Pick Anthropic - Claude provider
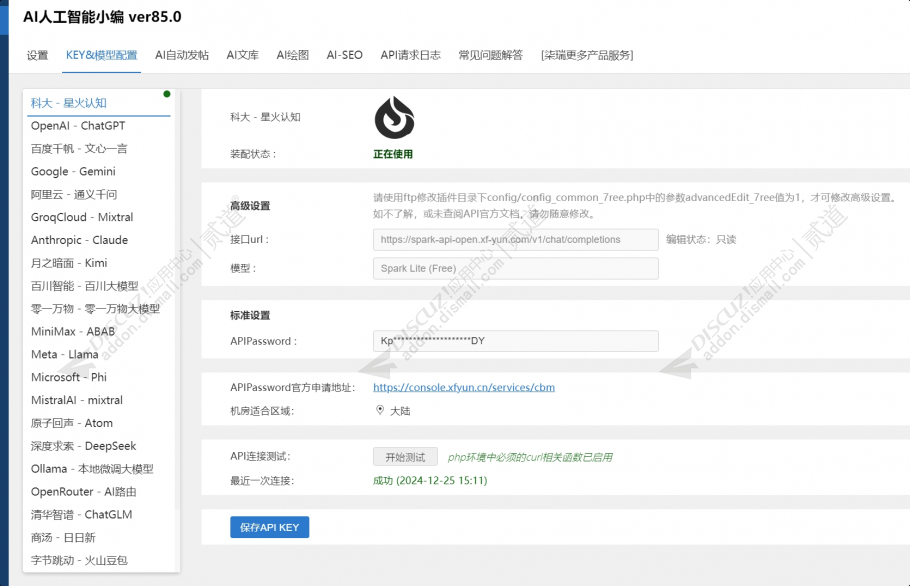 tap(79, 240)
